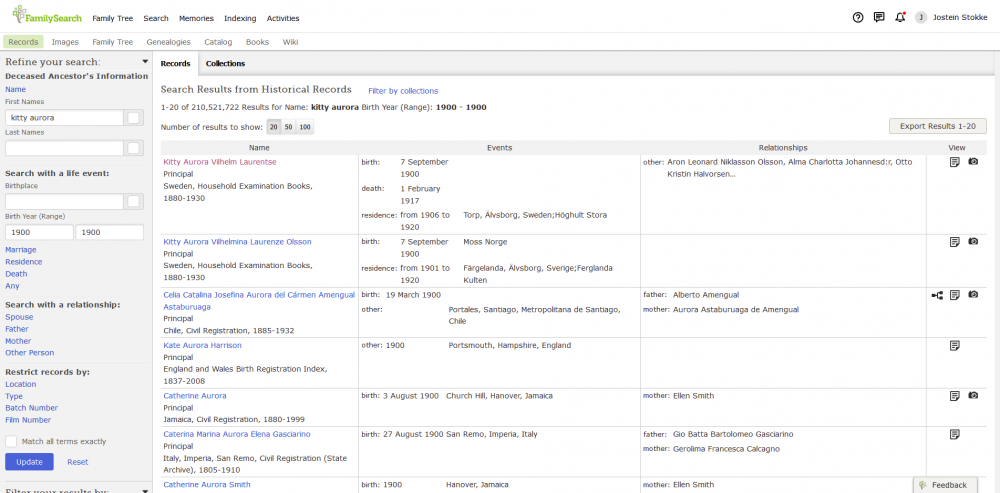Click the Update search button

tap(29, 462)
